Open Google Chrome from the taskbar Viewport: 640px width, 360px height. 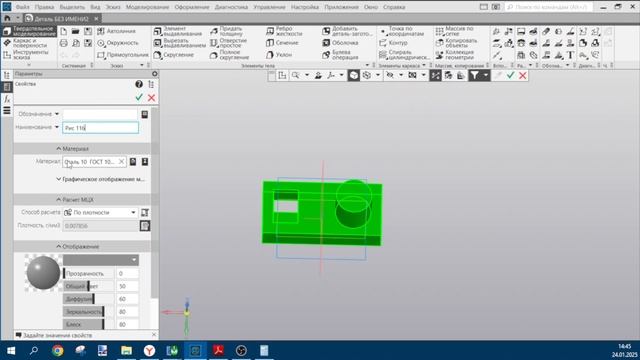(x=58, y=351)
